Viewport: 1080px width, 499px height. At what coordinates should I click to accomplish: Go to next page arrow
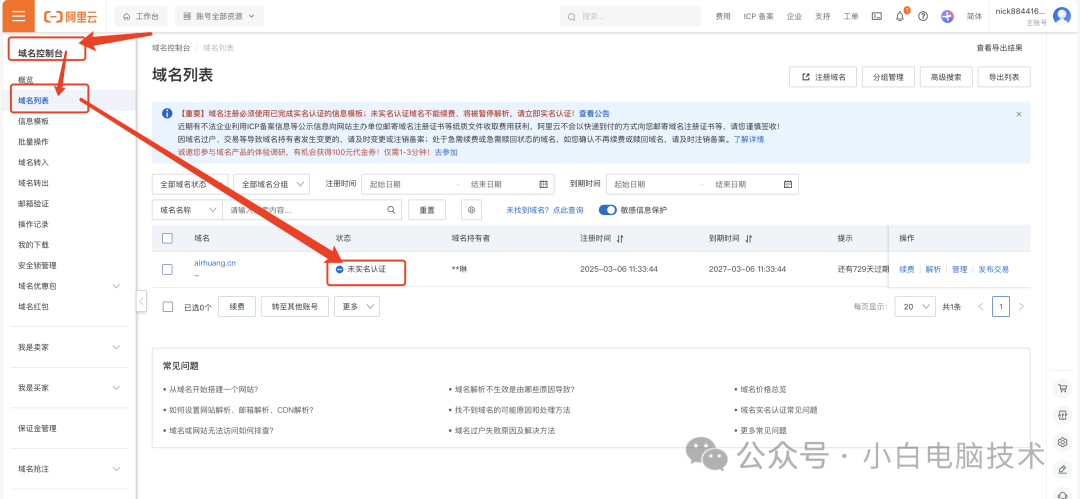click(1021, 307)
